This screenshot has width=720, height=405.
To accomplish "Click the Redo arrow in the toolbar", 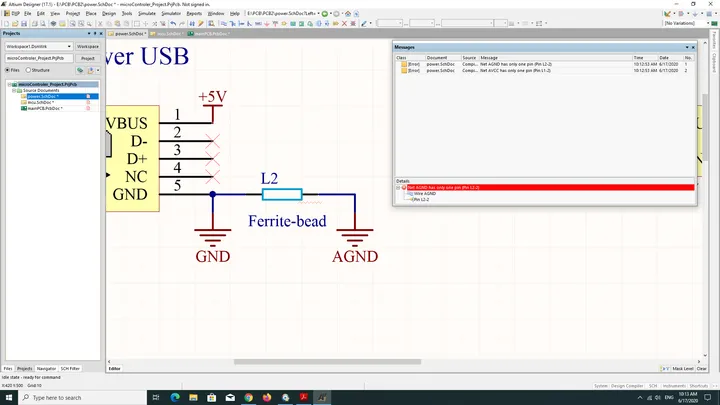I will [x=182, y=23].
